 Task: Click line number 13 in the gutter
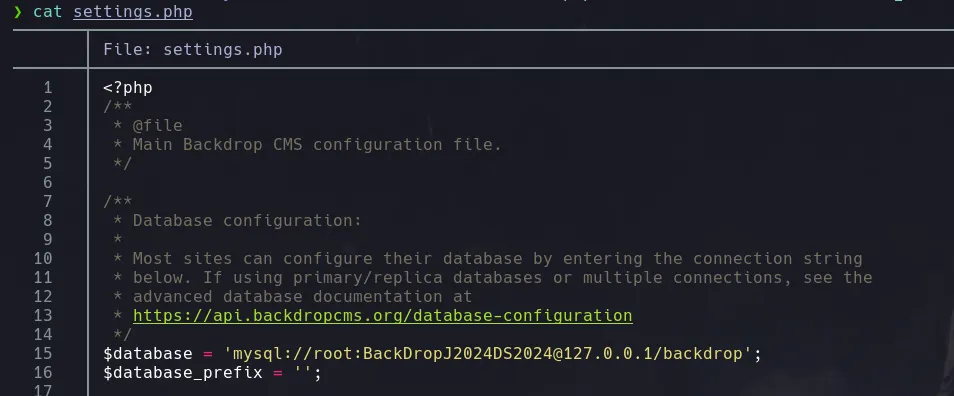[43, 316]
